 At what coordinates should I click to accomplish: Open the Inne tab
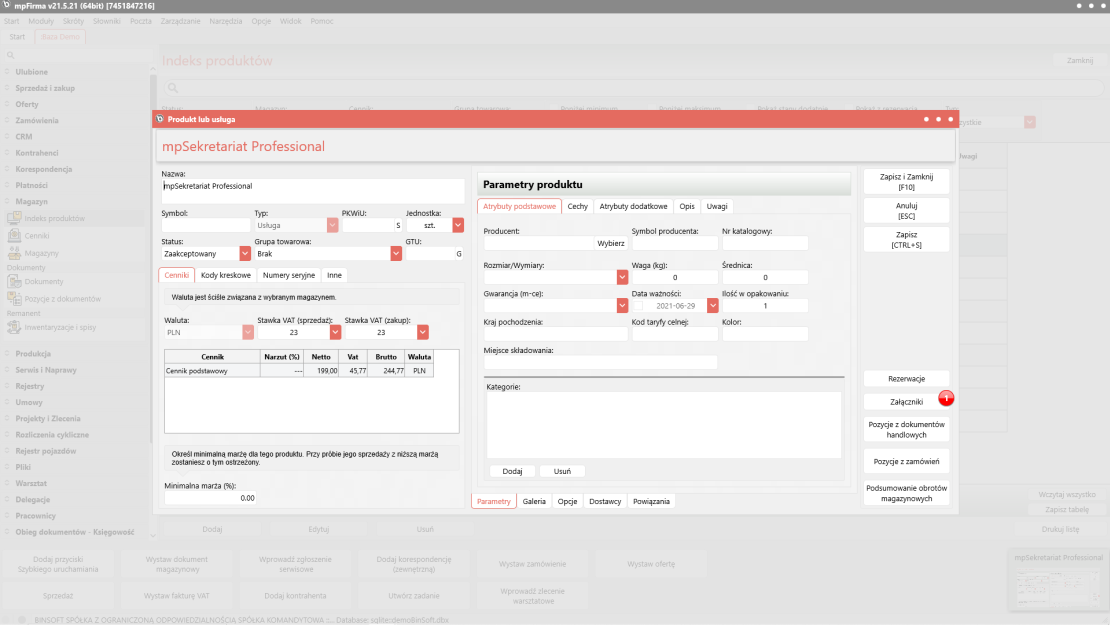coord(334,275)
